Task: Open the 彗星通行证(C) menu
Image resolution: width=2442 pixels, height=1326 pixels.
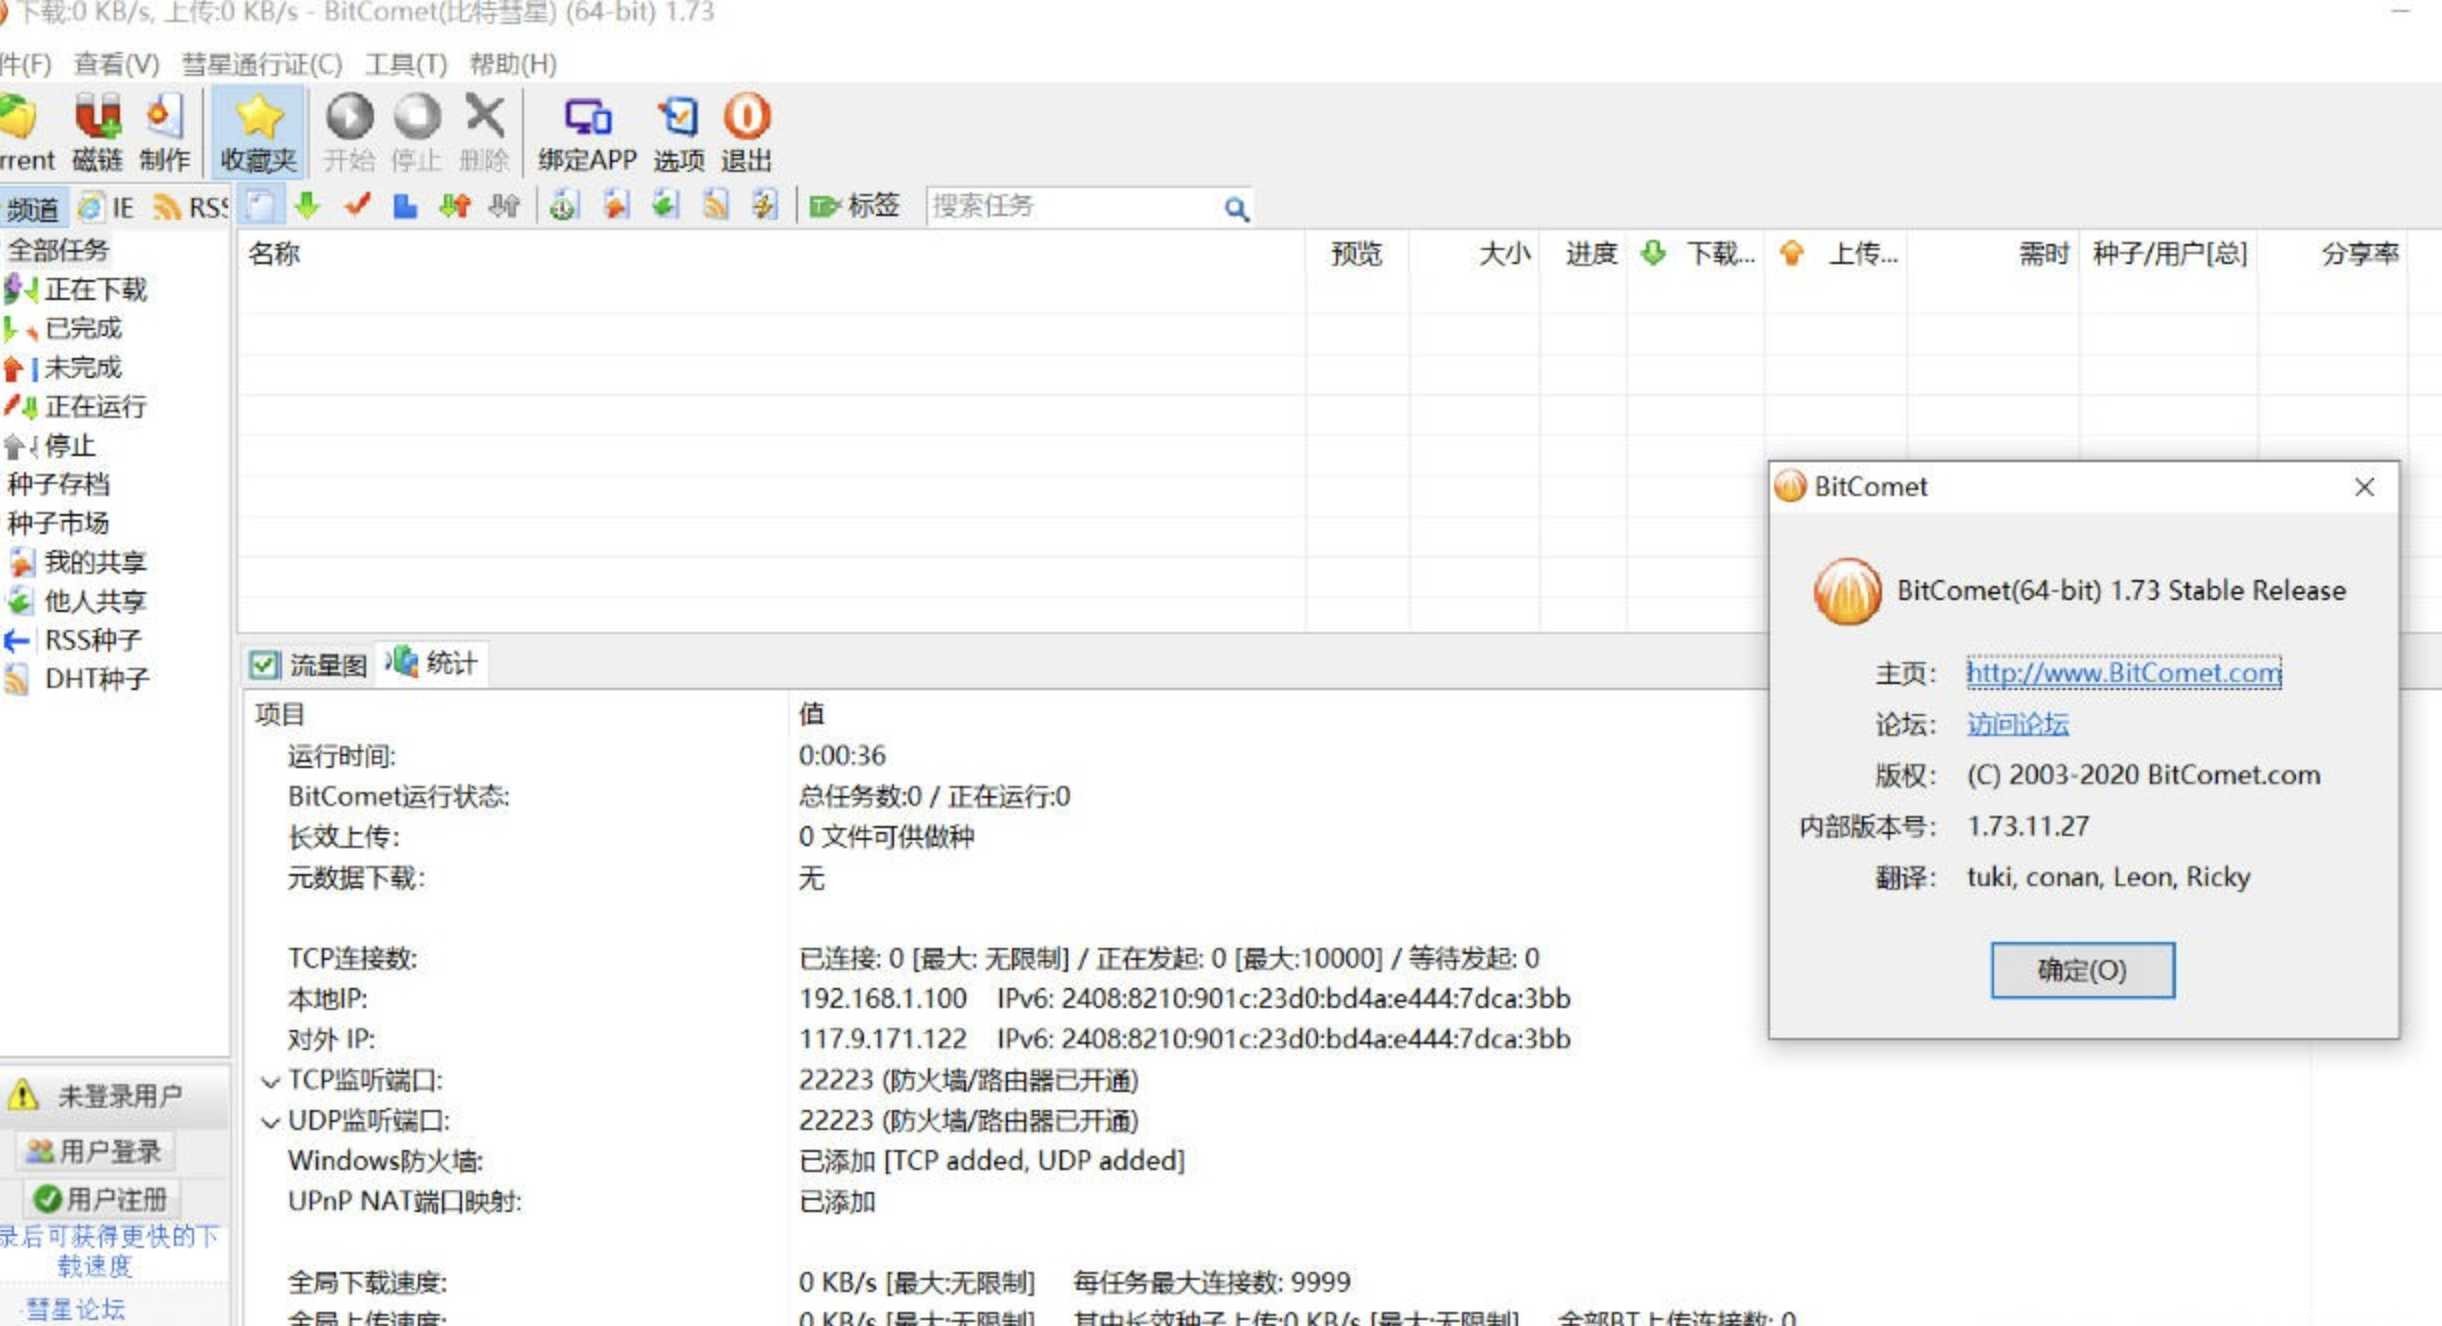Action: click(262, 64)
